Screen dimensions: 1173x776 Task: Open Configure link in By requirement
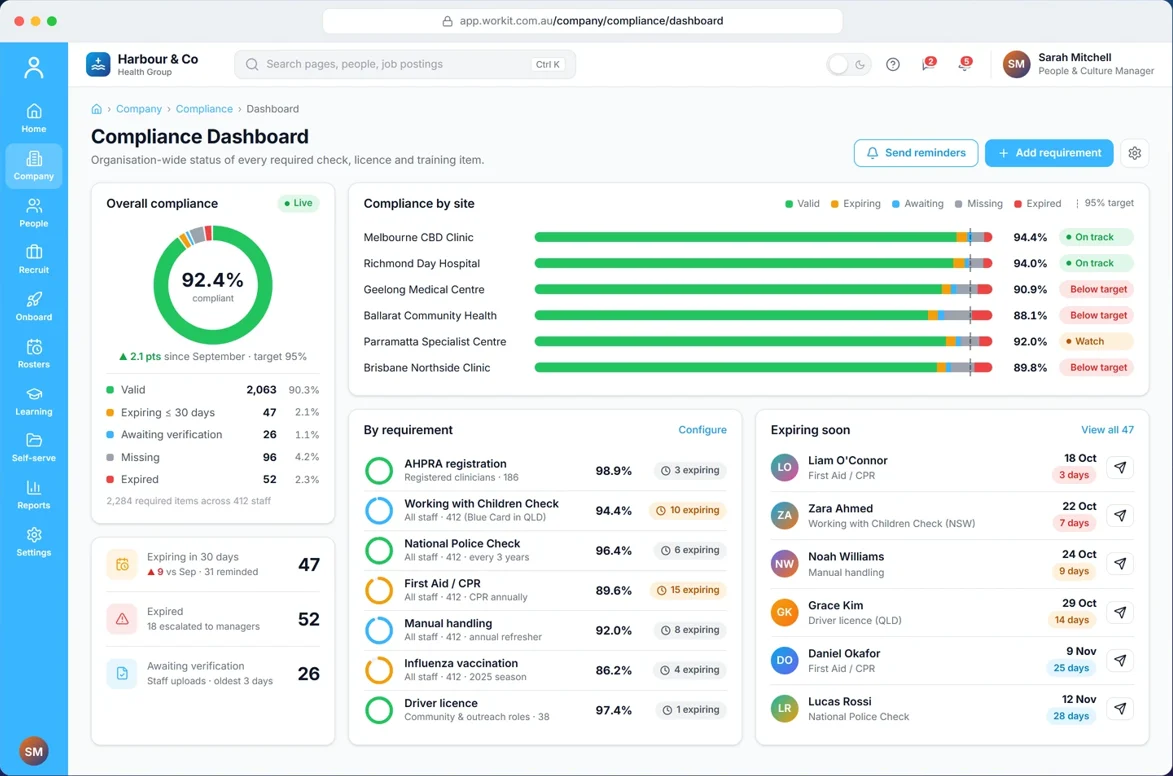tap(702, 430)
